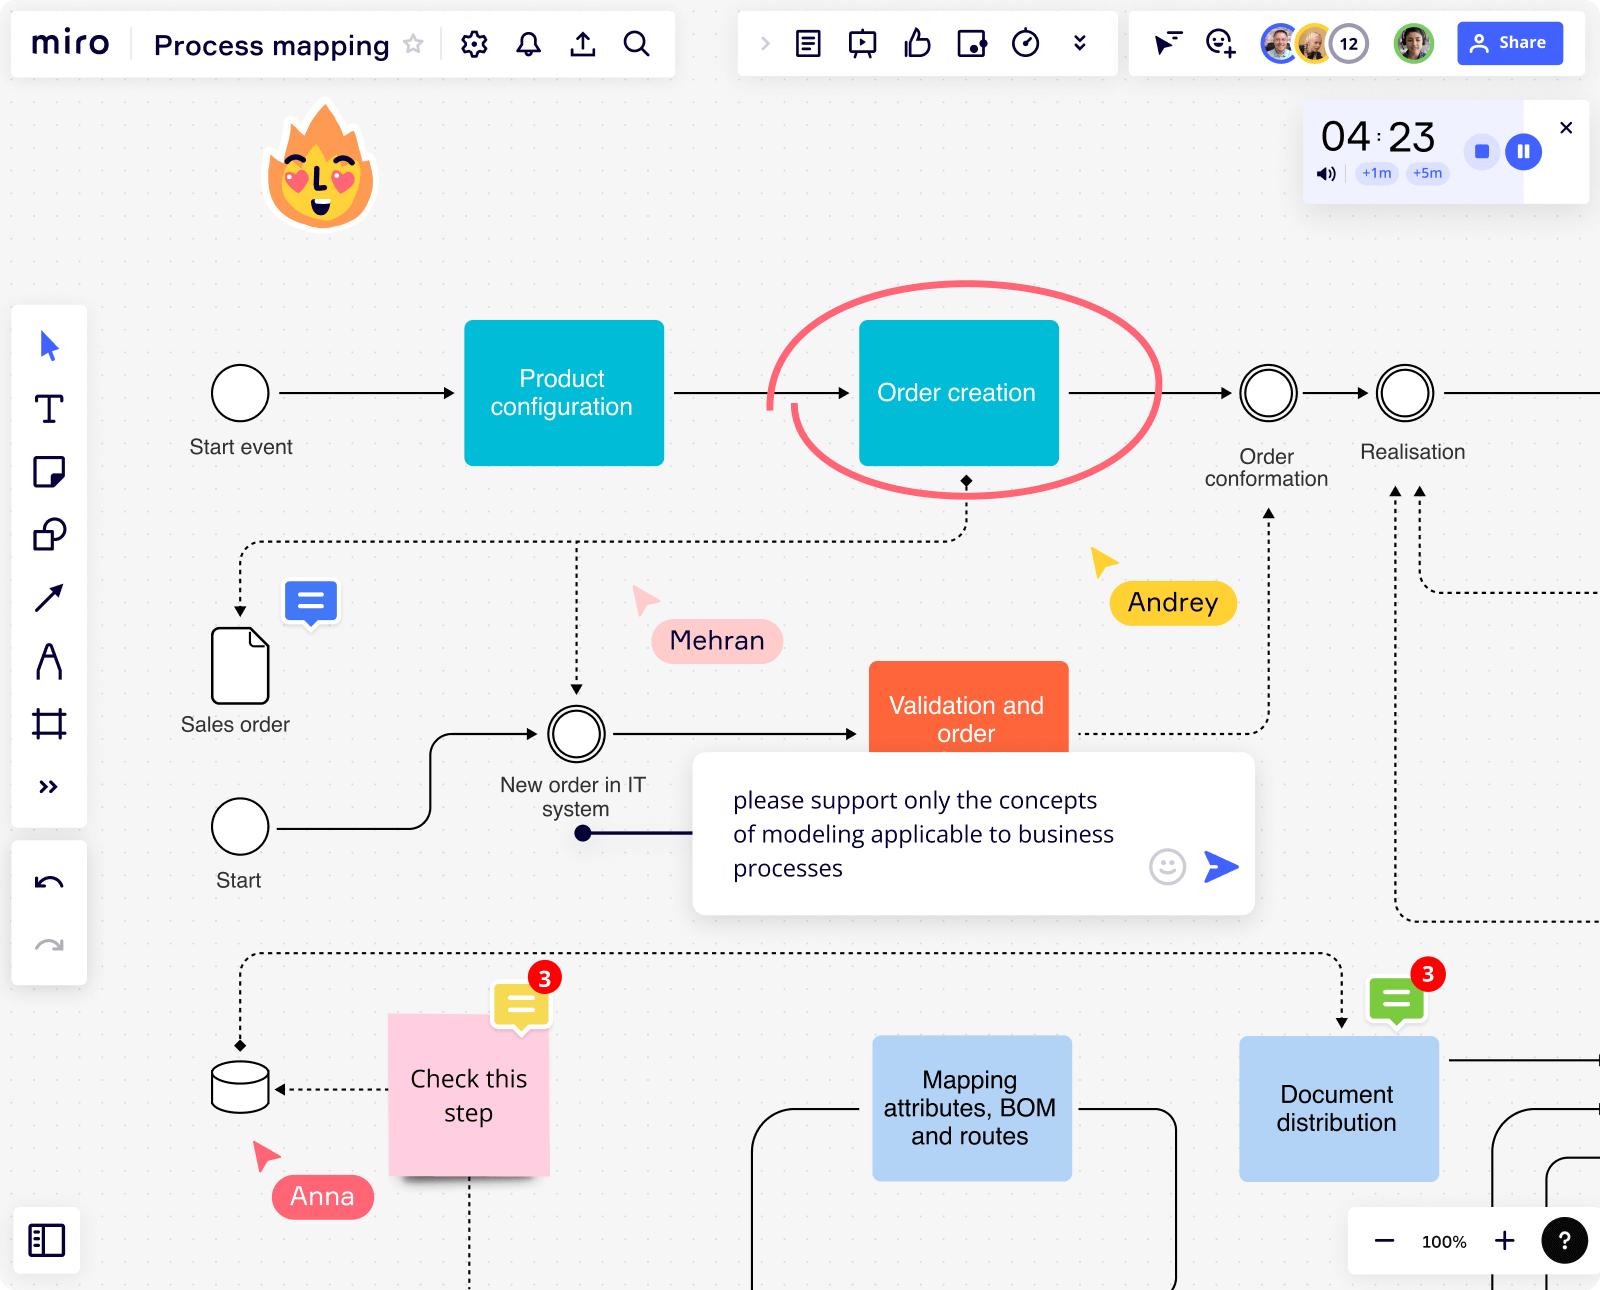Click the Order conformation circle node
The height and width of the screenshot is (1290, 1600).
[x=1268, y=393]
